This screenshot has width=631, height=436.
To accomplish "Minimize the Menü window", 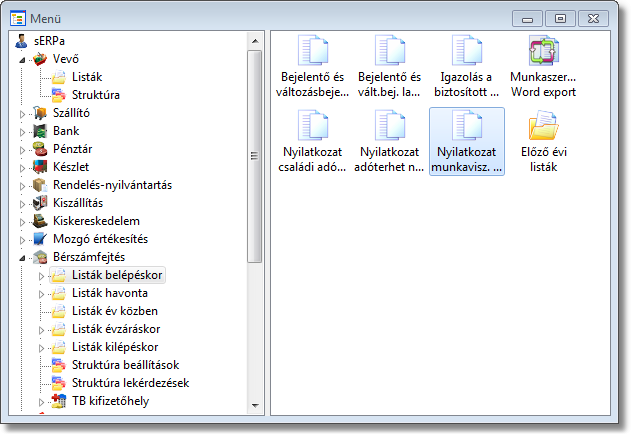I will [x=527, y=19].
